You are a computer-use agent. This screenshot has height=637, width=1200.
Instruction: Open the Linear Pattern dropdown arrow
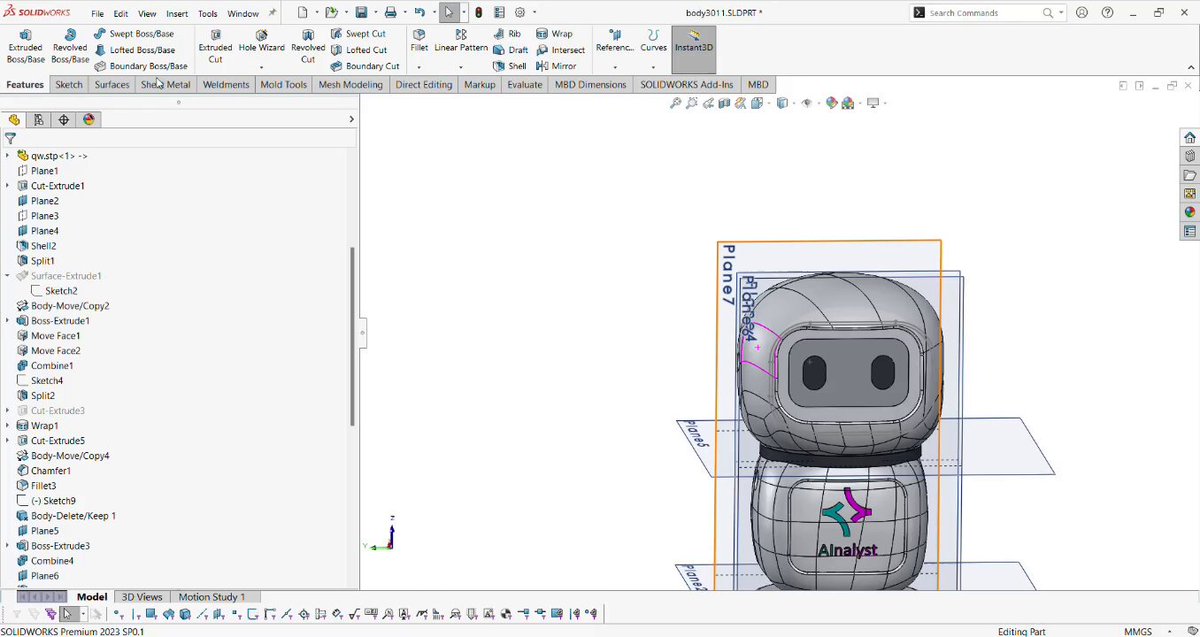tap(461, 67)
